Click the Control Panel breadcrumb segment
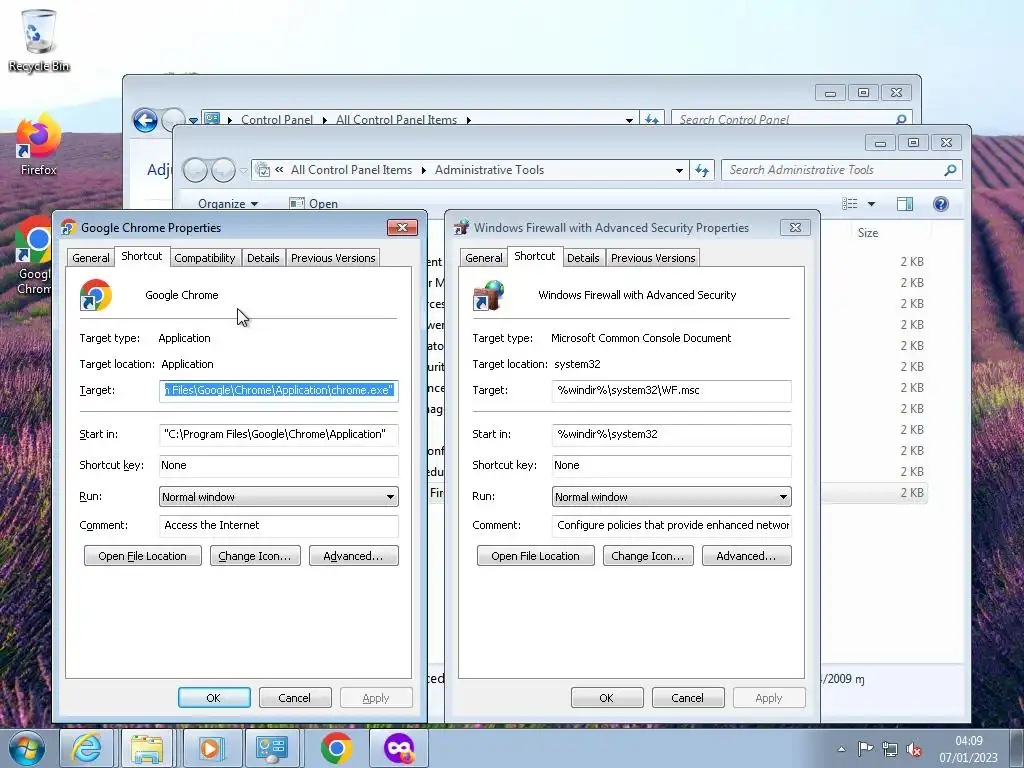The image size is (1024, 768). [277, 120]
